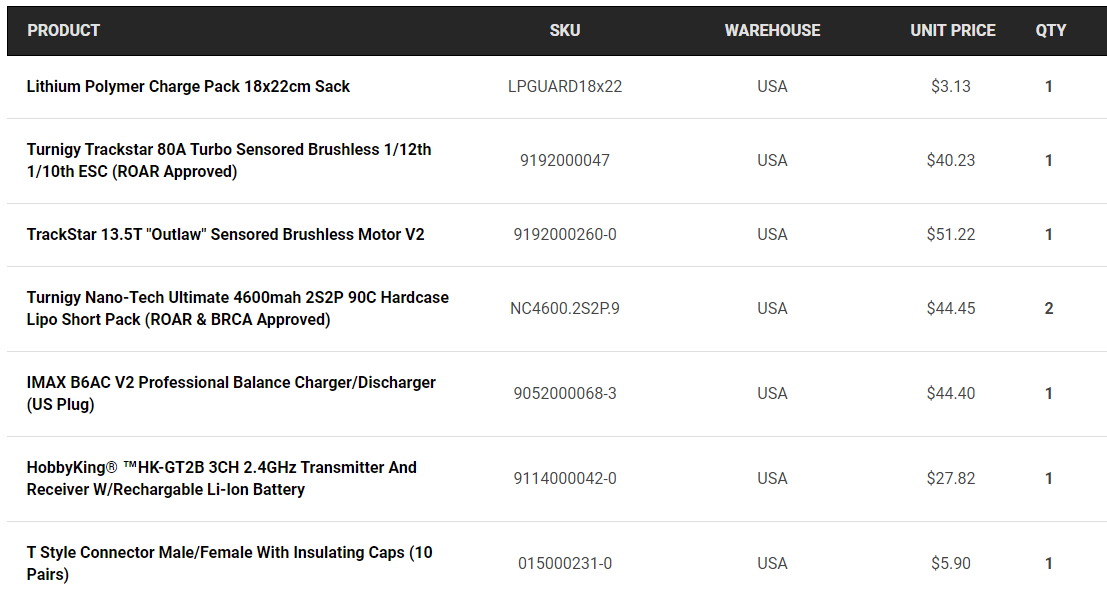Open T Style Connector Male/Female product
1107x604 pixels.
point(229,563)
